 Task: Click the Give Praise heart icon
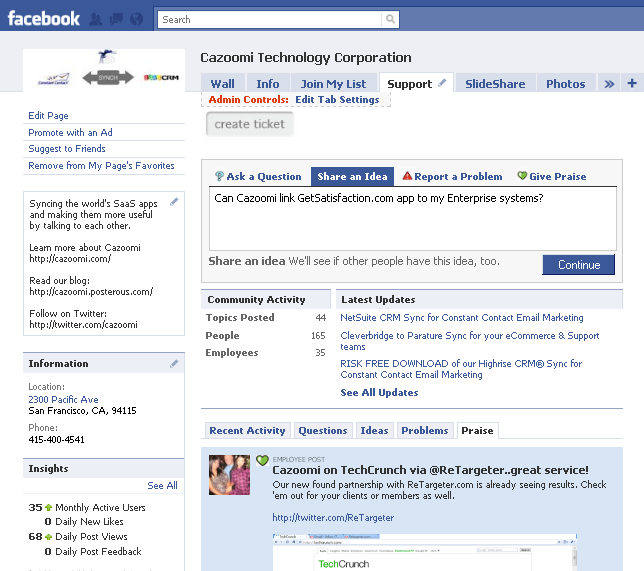click(522, 176)
